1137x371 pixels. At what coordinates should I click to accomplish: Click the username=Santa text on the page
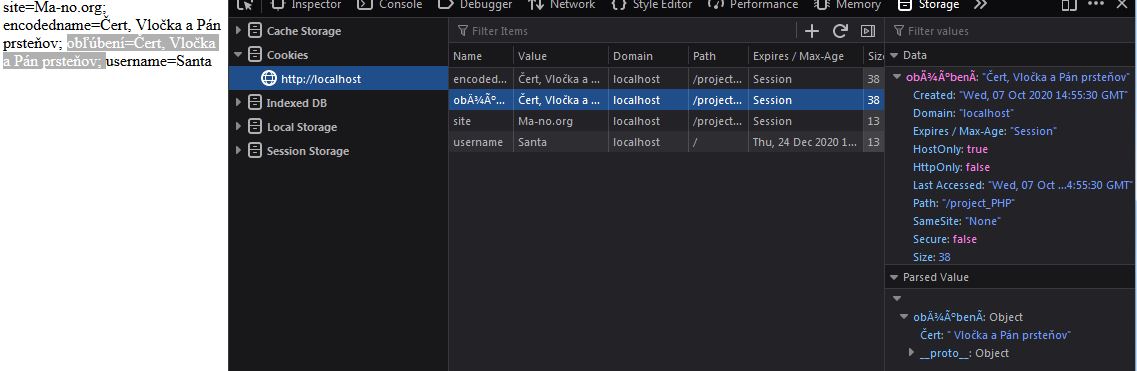159,62
